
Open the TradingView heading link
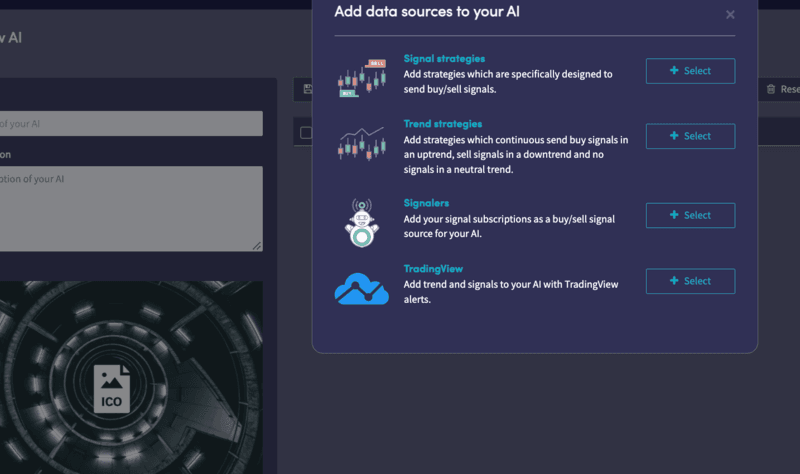pos(433,269)
